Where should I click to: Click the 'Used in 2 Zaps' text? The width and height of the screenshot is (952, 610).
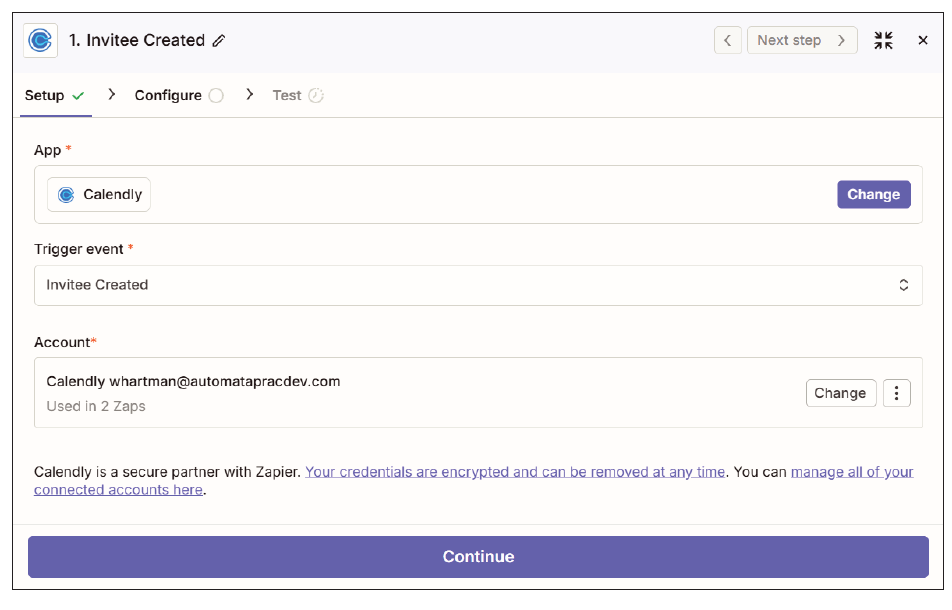coord(96,406)
